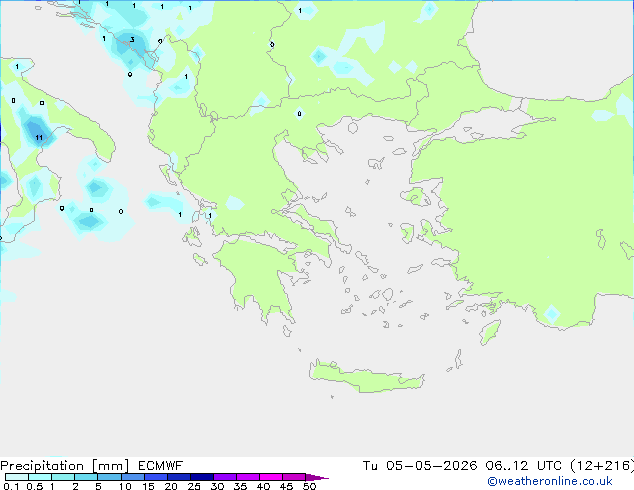Open the weatheronline.co.uk copyright link

click(550, 481)
